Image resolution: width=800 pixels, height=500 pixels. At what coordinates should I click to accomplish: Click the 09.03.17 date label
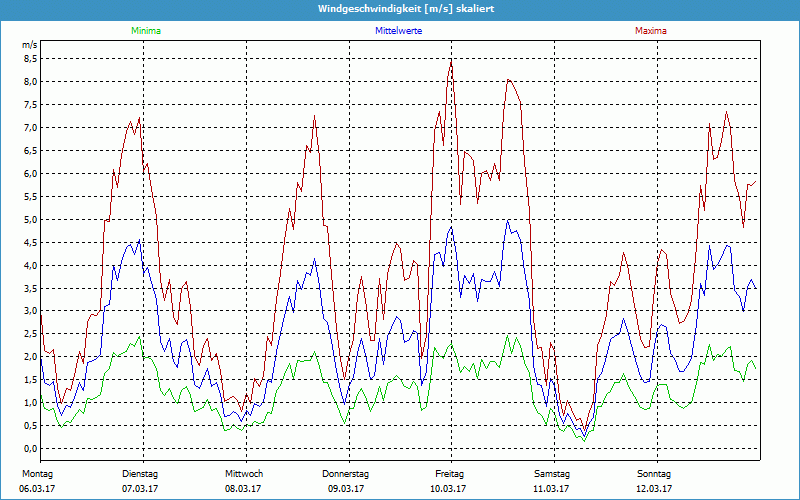pos(346,489)
